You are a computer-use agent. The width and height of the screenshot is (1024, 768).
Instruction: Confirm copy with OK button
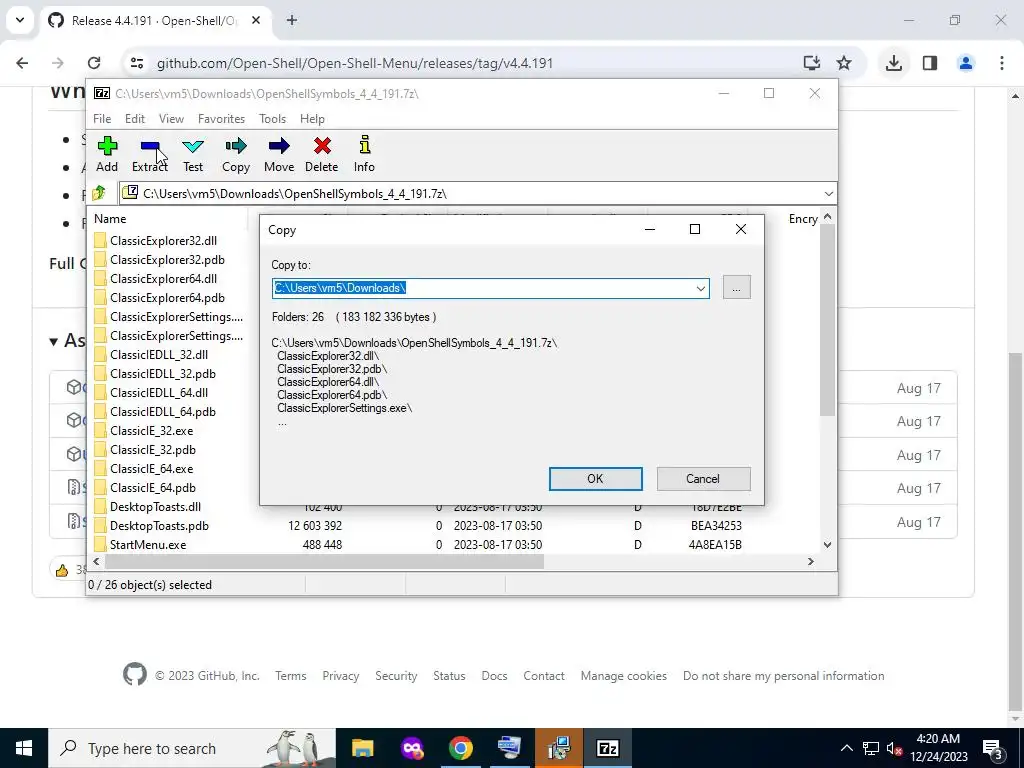pyautogui.click(x=595, y=479)
